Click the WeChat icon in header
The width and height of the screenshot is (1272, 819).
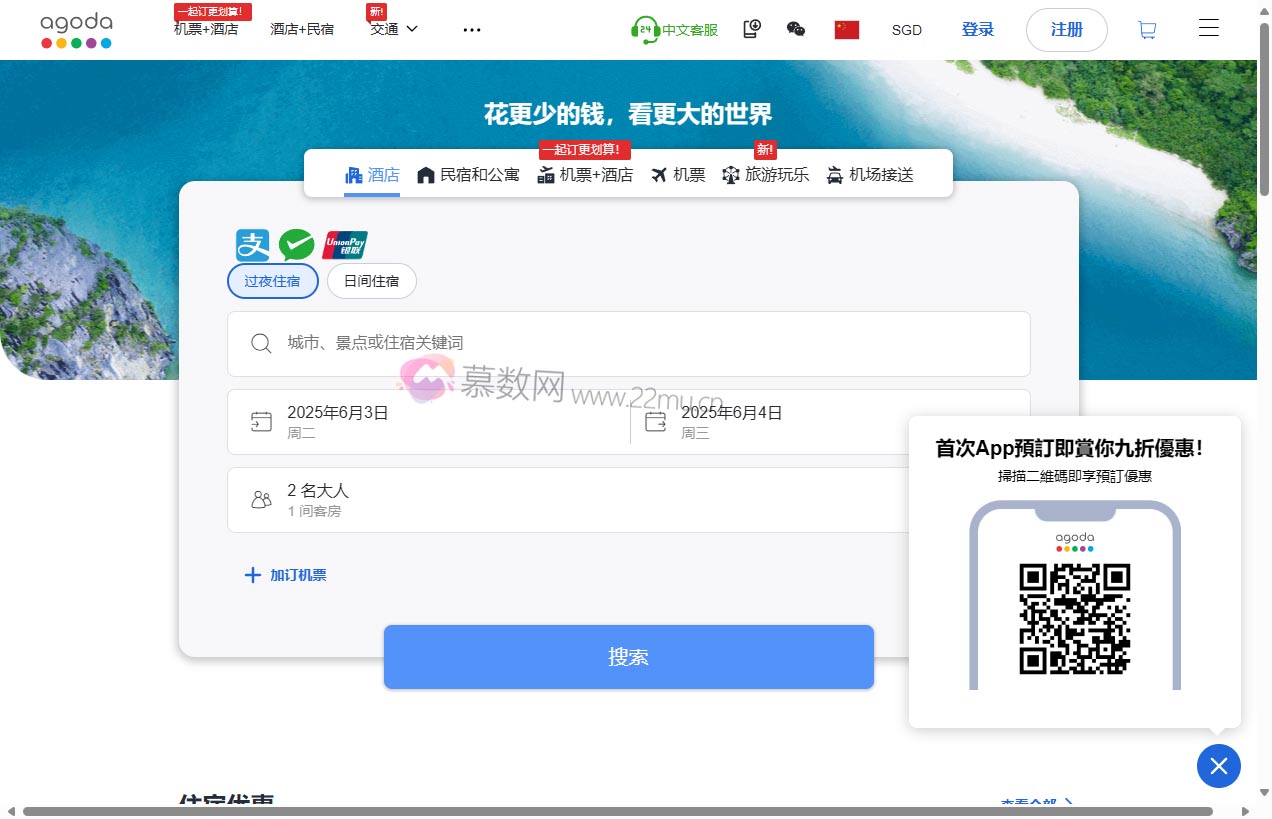tap(796, 29)
